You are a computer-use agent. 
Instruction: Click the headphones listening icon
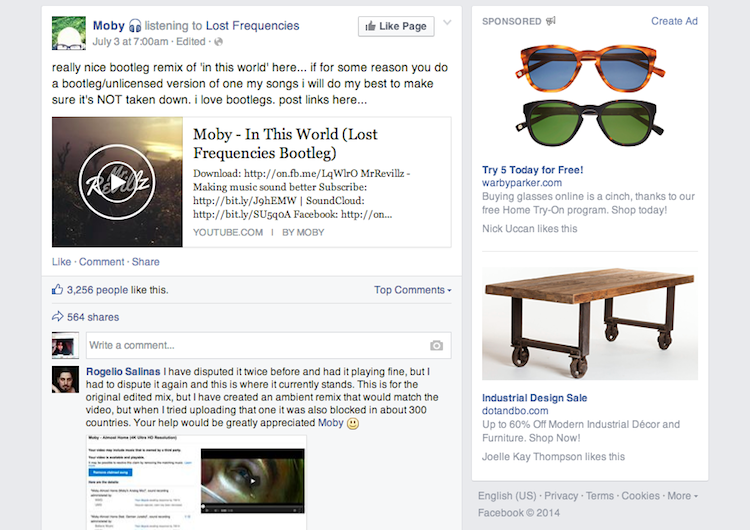pos(135,26)
